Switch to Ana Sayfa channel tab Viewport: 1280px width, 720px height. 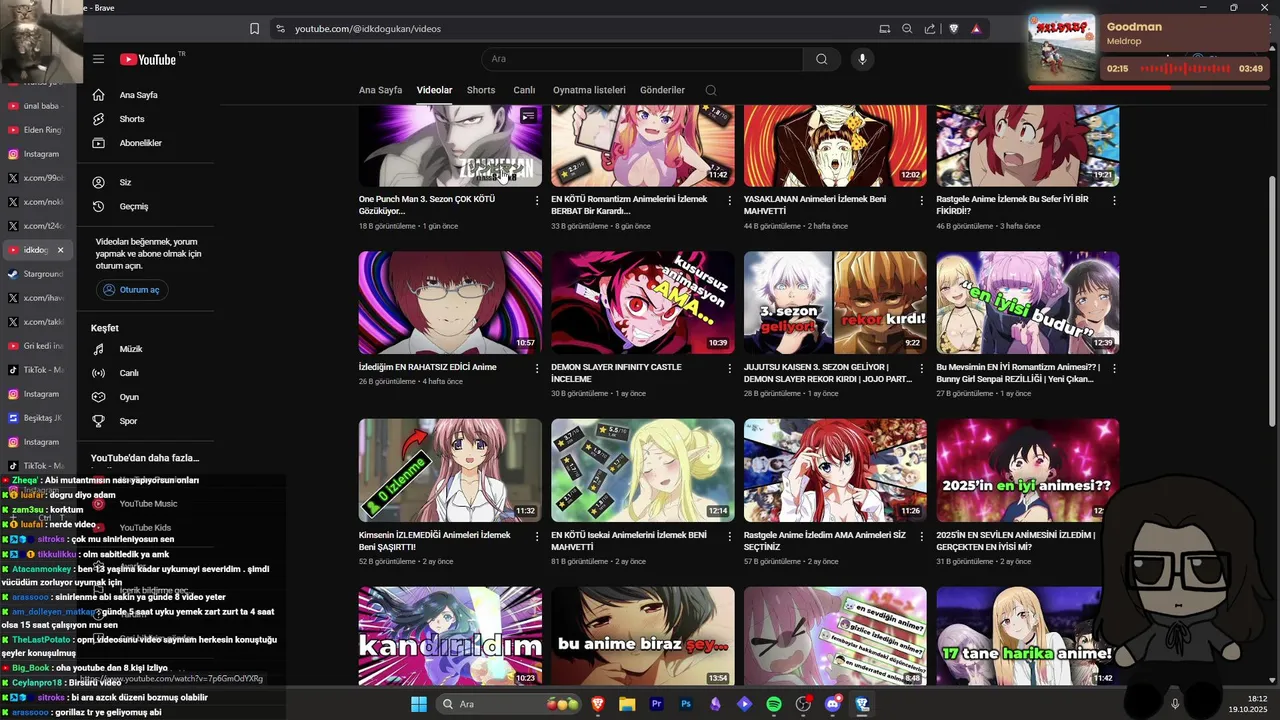pyautogui.click(x=380, y=90)
